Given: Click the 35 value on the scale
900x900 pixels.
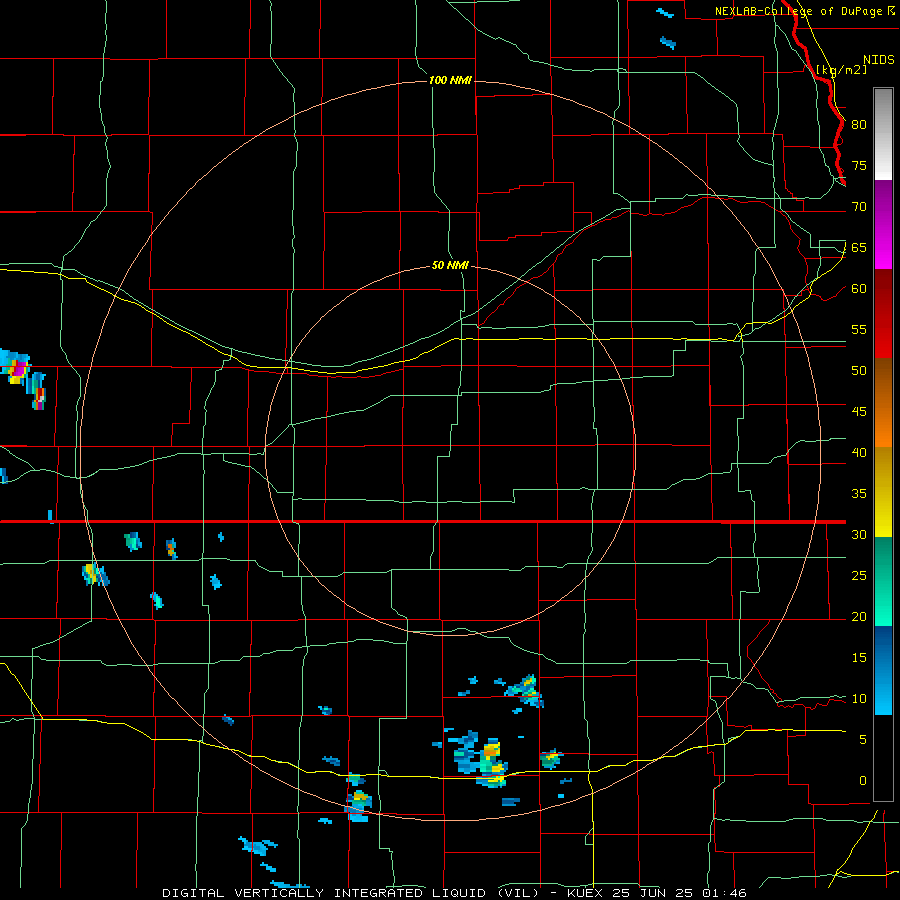Looking at the screenshot, I should [x=859, y=494].
